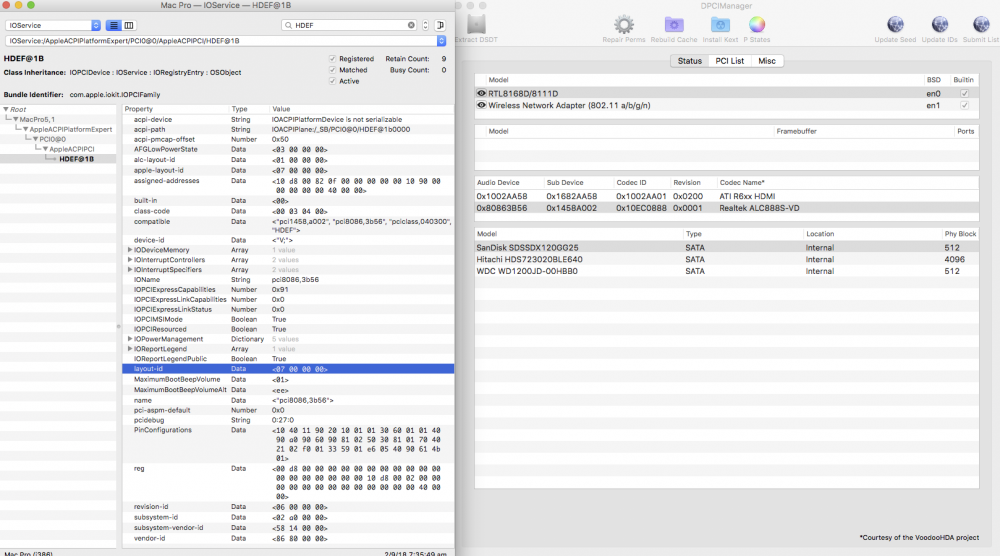Click the Value column header
1000x556 pixels.
point(362,109)
